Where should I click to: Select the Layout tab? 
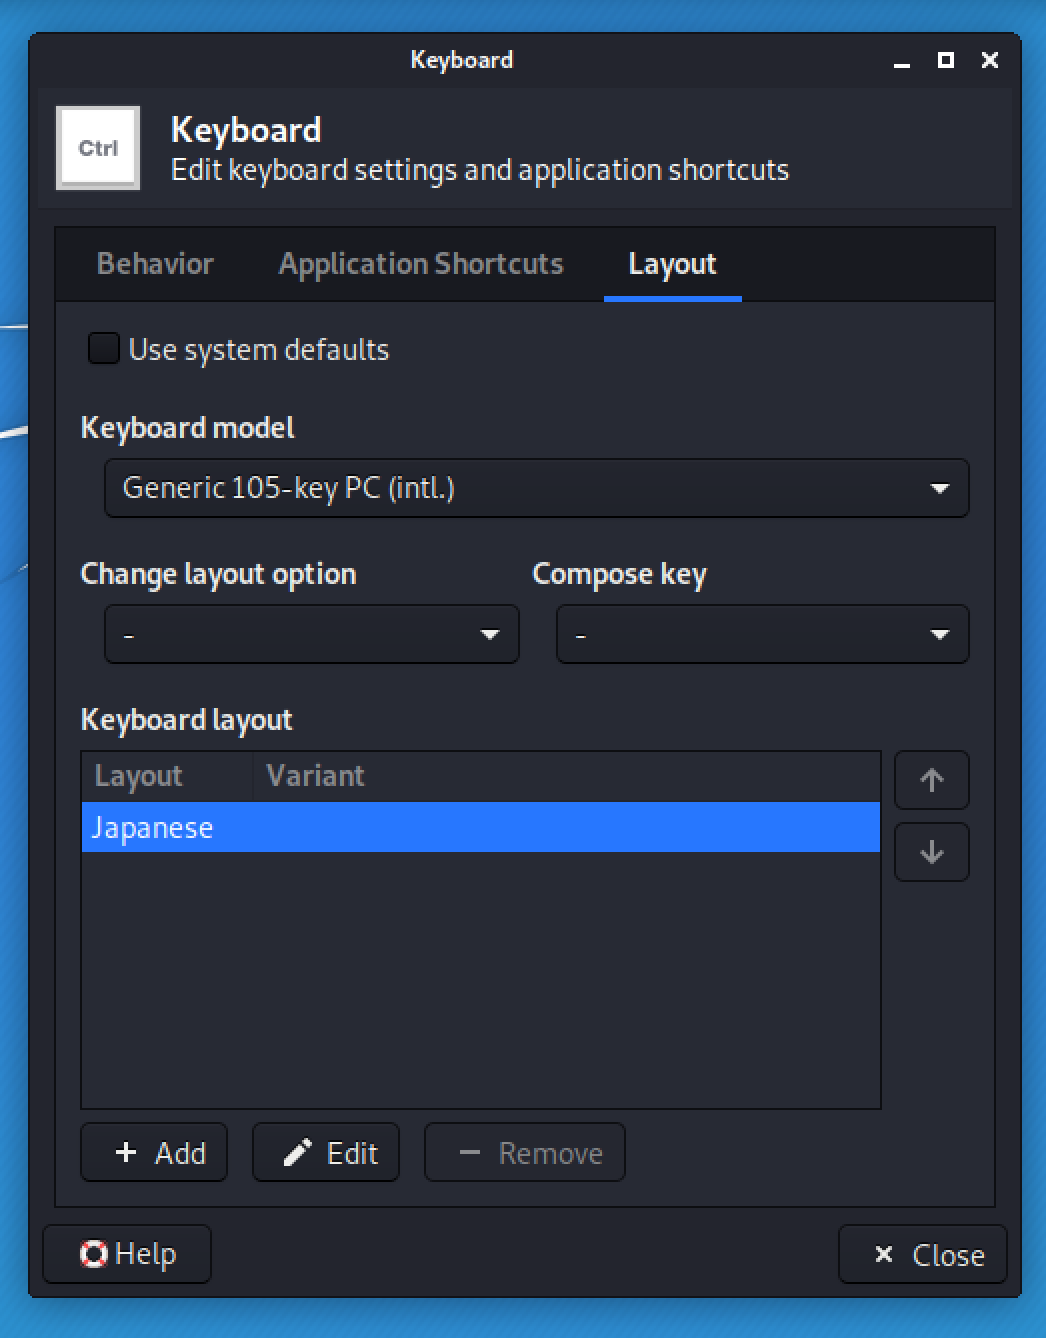coord(672,264)
